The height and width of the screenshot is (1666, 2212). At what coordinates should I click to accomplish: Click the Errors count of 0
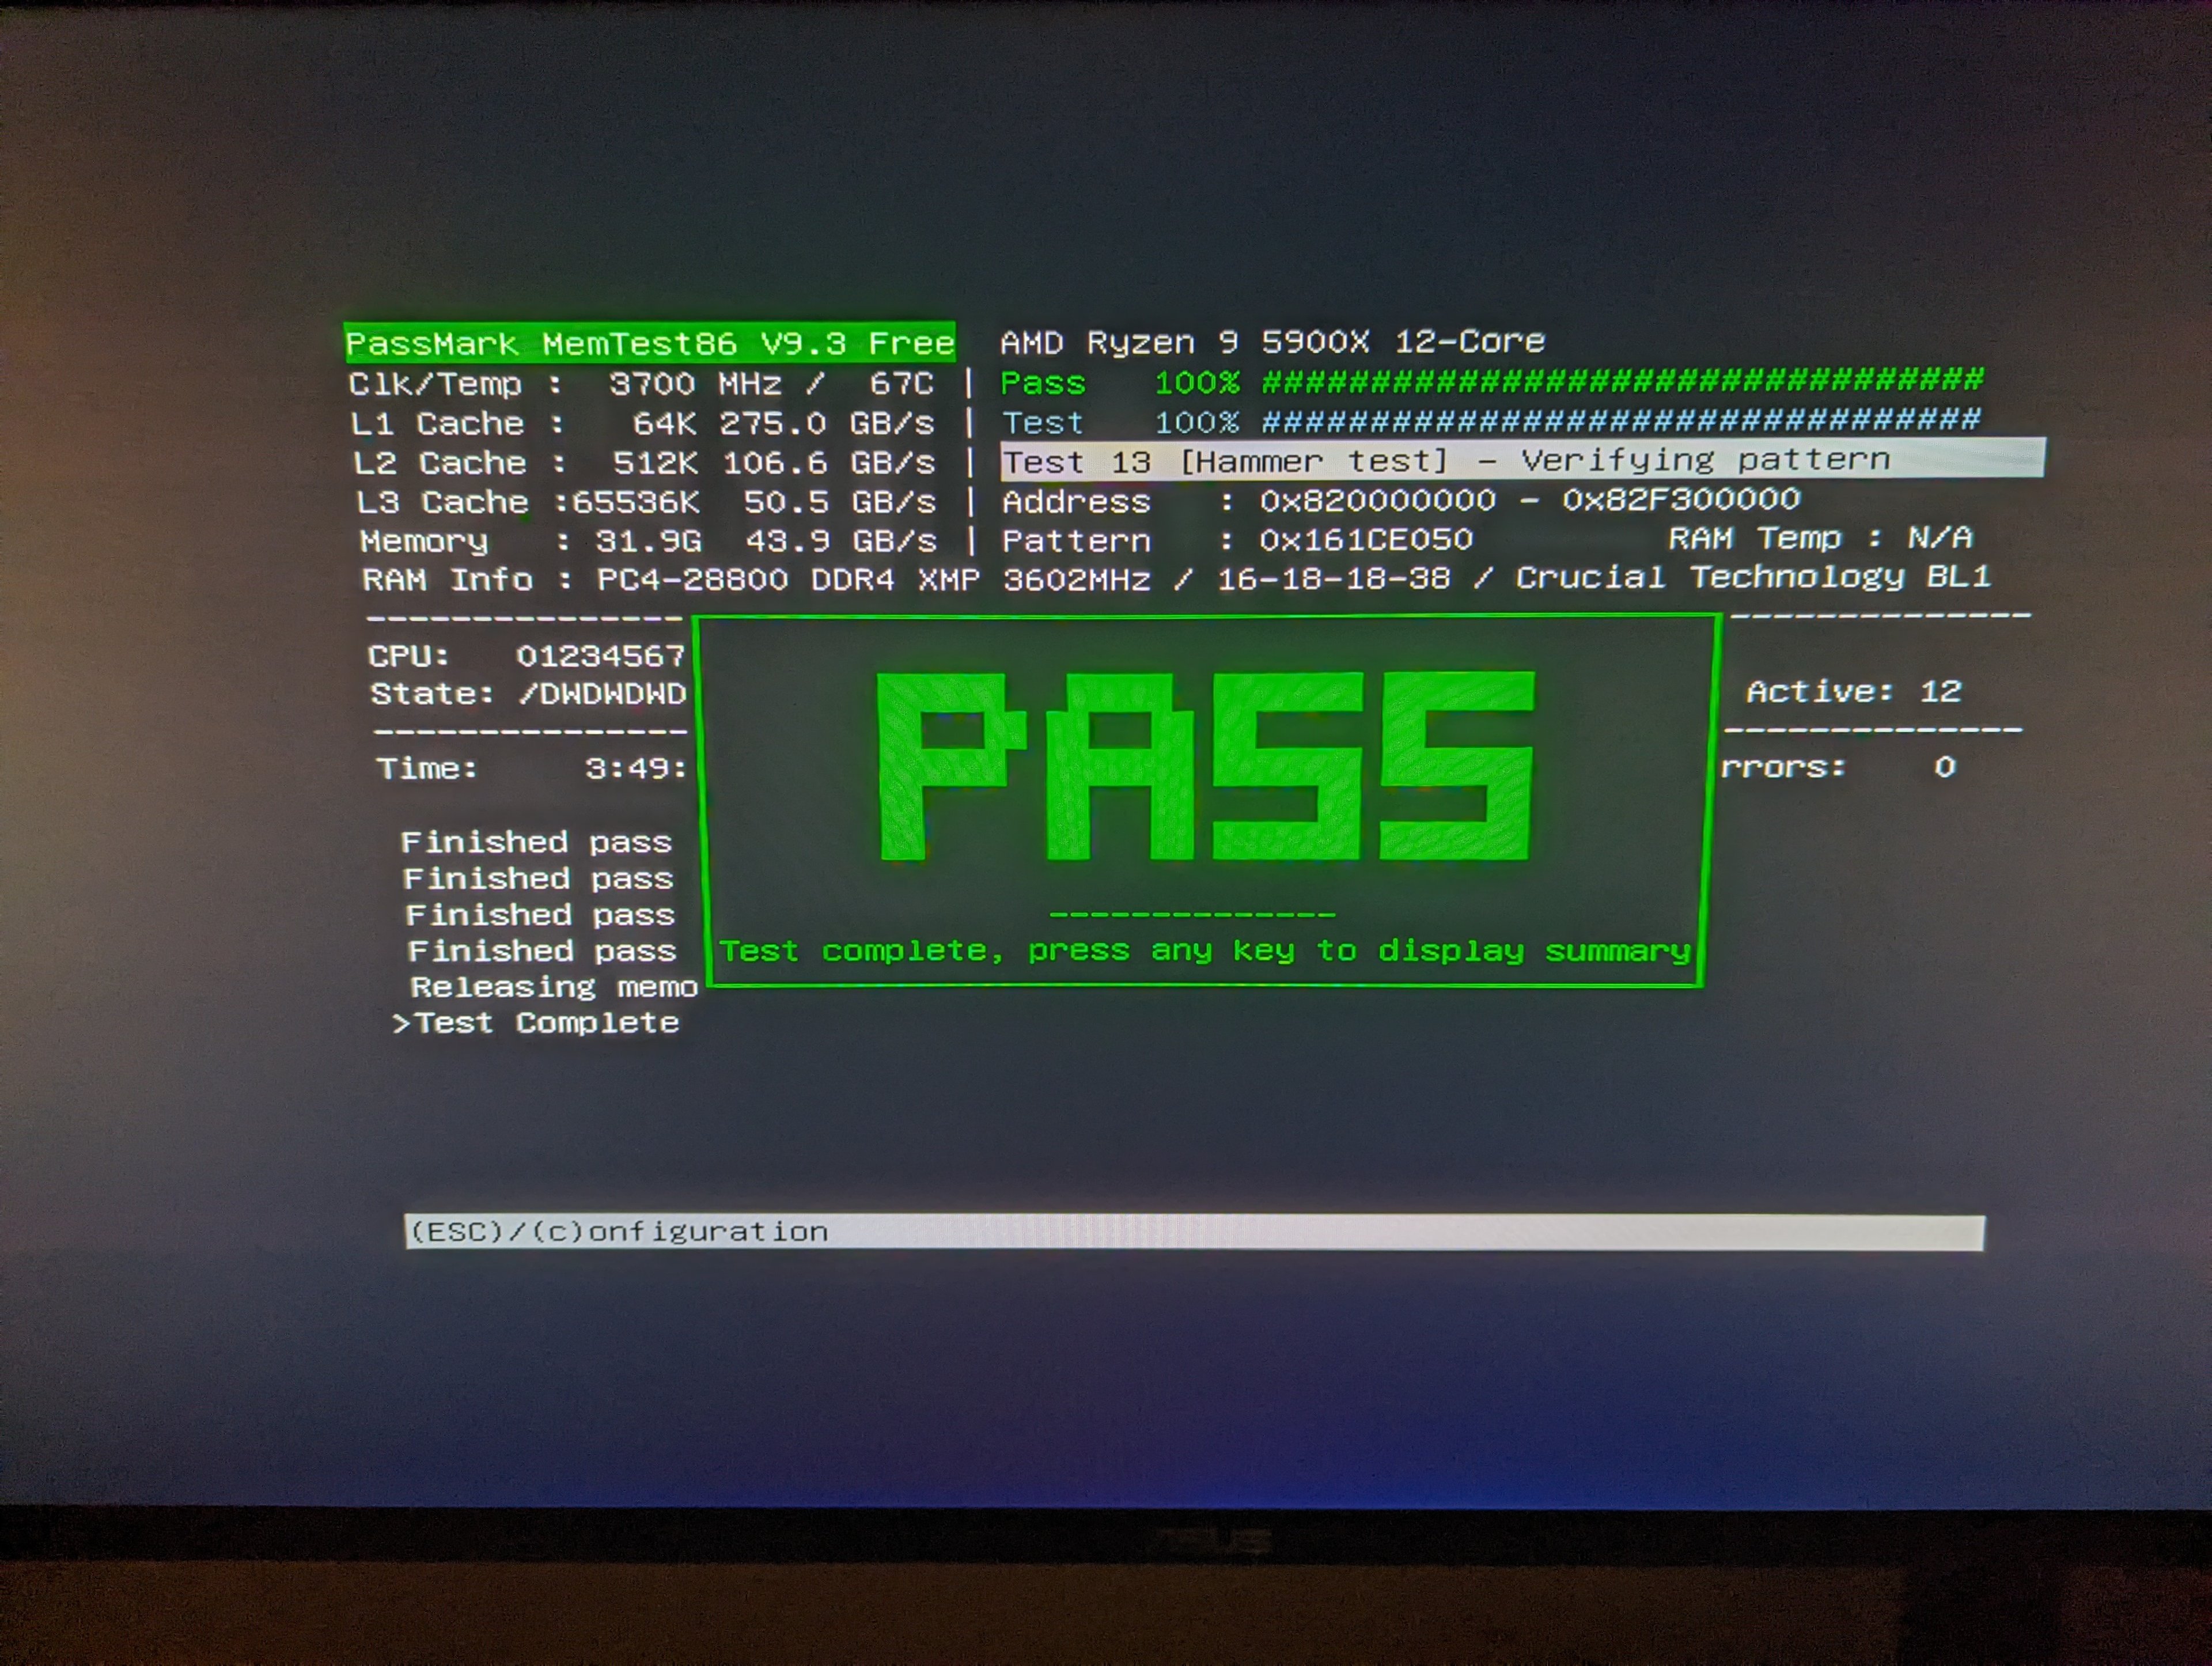[1943, 767]
